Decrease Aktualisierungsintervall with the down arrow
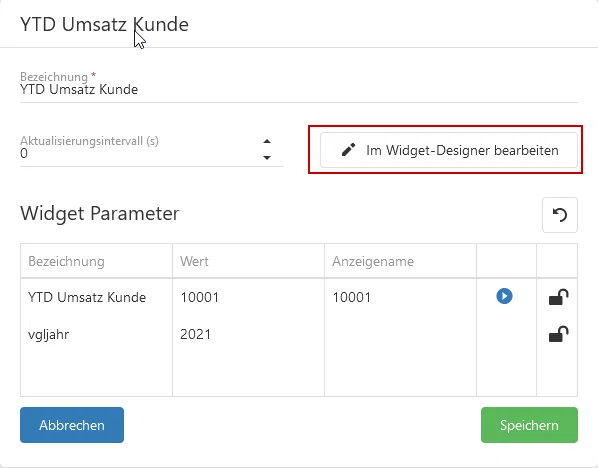 (267, 157)
